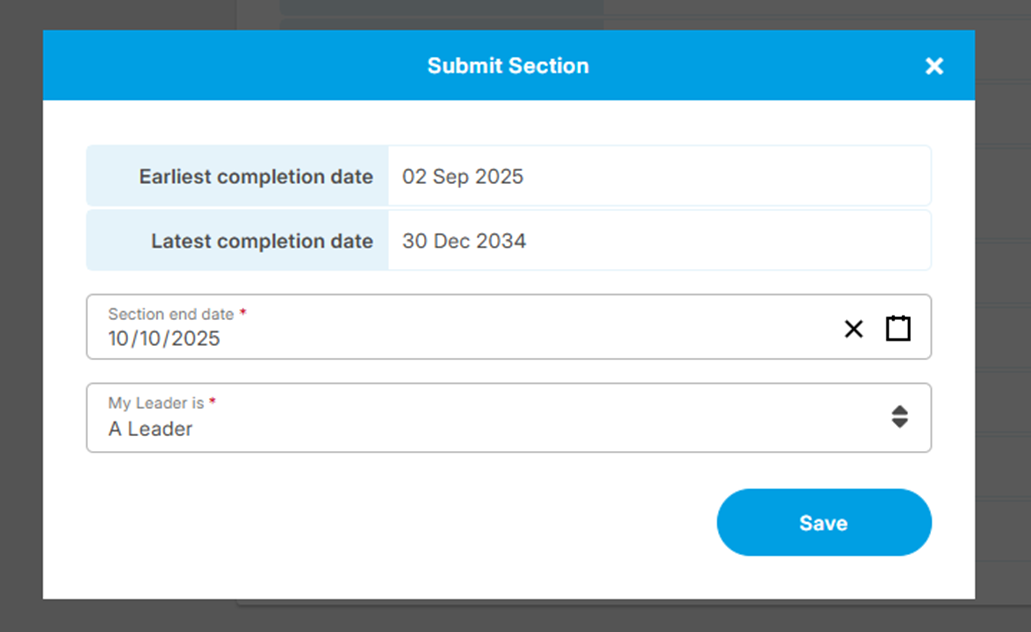Click the red asterisk beside Section end date

pos(243,313)
